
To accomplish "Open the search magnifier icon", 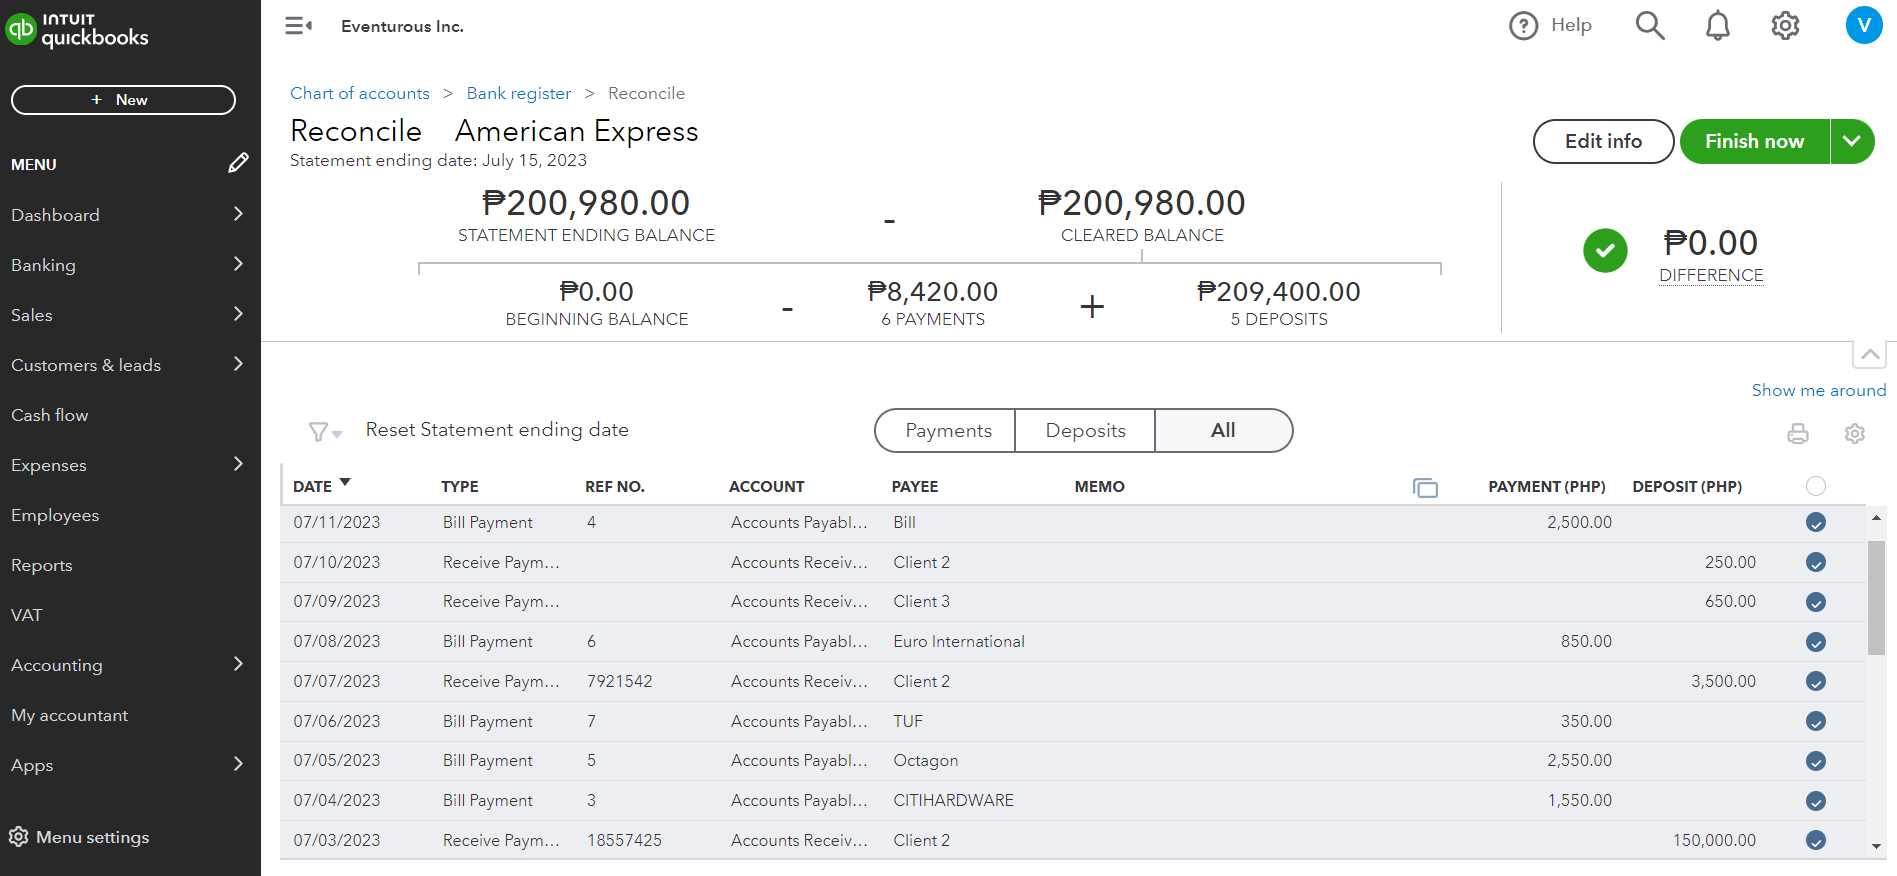I will point(1649,26).
